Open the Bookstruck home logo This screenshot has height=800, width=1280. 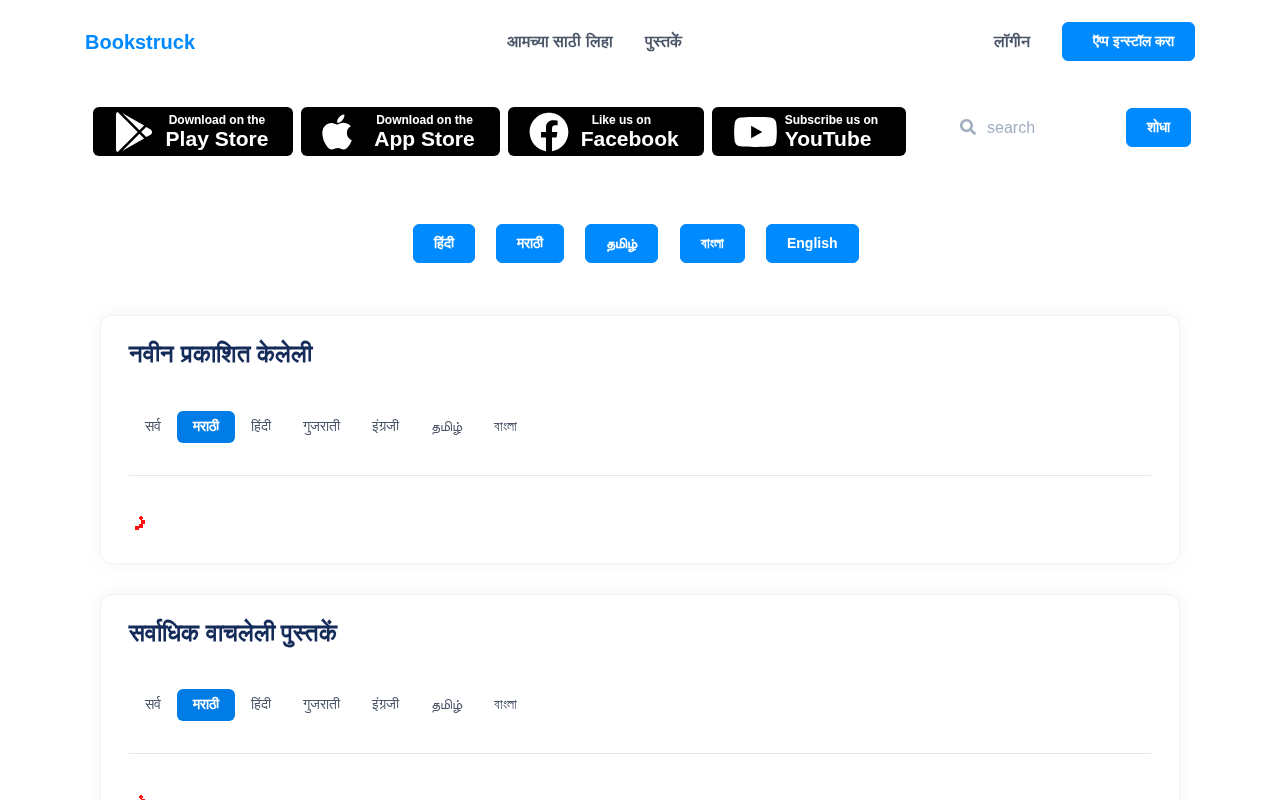coord(140,42)
